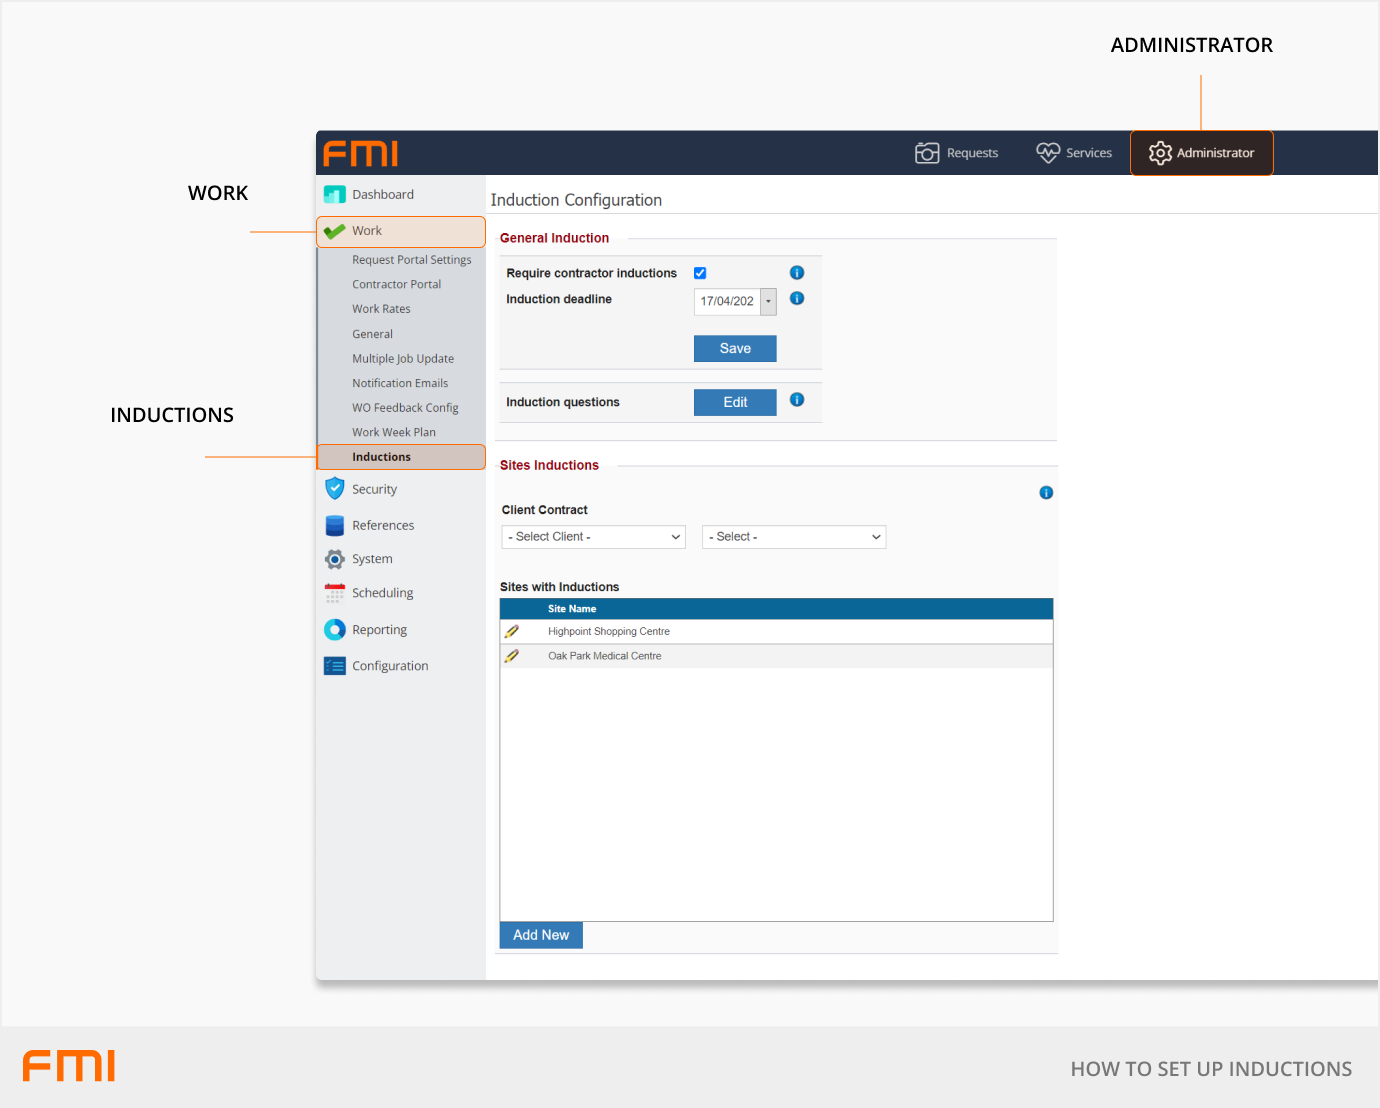This screenshot has height=1108, width=1380.
Task: Click info icon next to Induction deadline
Action: coord(797,299)
